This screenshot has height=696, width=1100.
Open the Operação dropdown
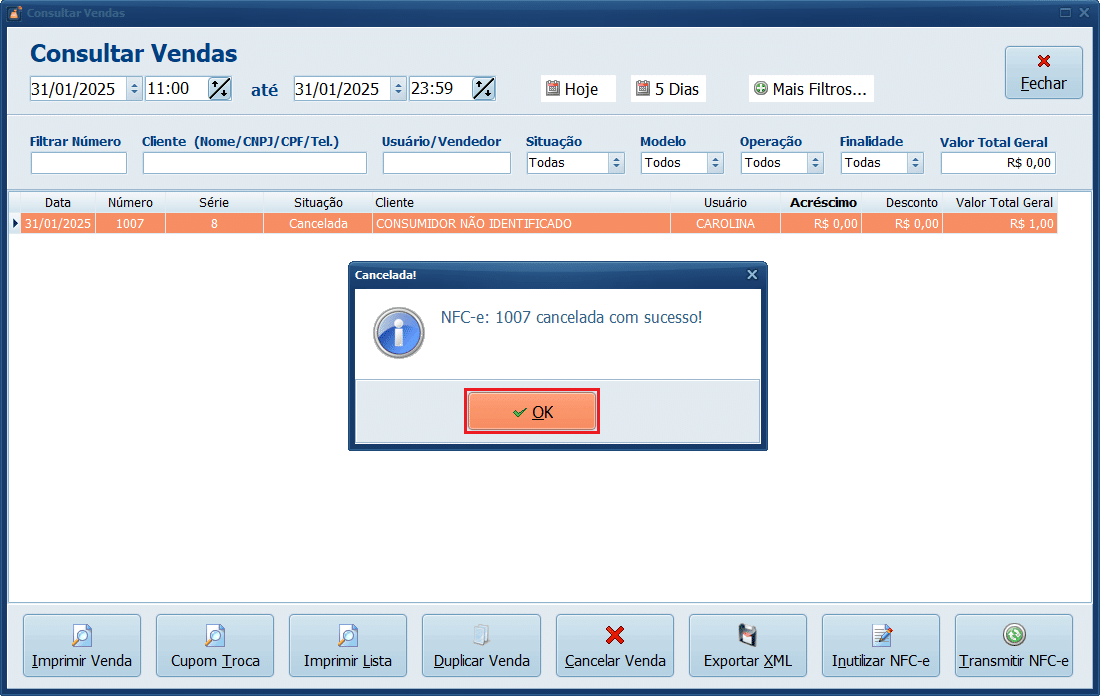coord(782,163)
